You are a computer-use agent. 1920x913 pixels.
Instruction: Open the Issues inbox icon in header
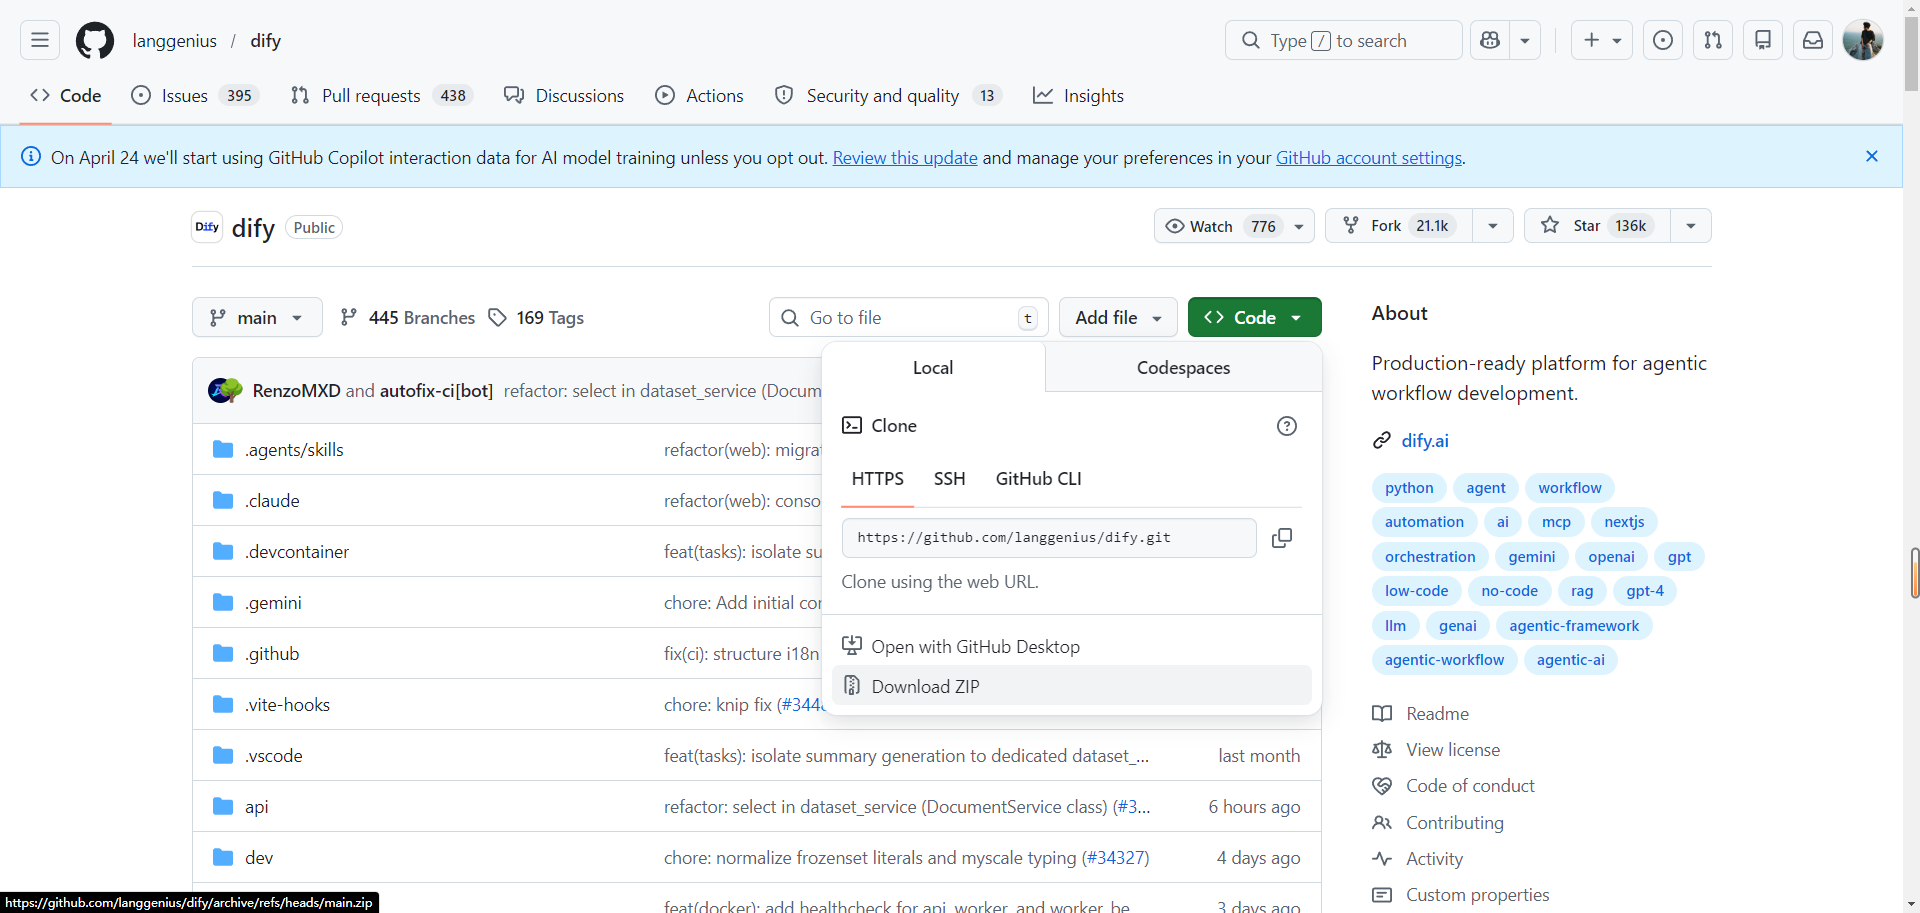(1663, 40)
